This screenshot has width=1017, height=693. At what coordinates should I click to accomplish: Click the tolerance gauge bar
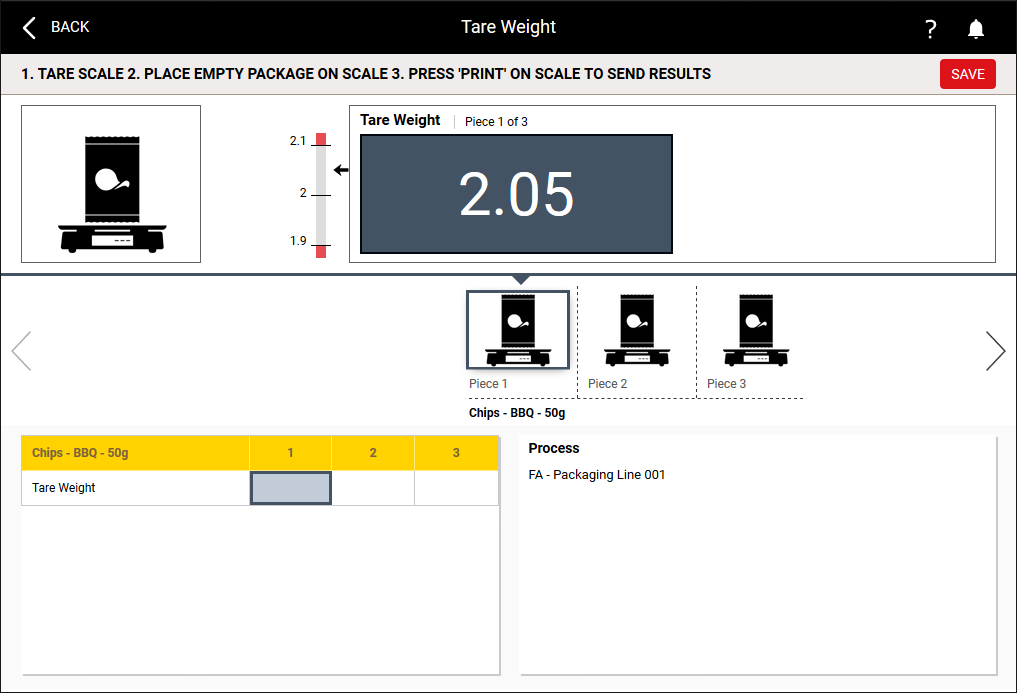coord(321,195)
